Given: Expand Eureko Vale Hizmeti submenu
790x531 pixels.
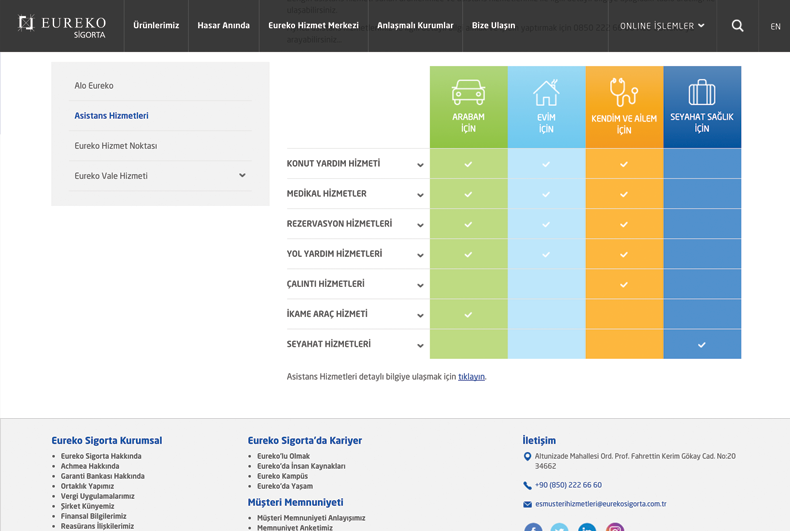Looking at the screenshot, I should tap(242, 176).
